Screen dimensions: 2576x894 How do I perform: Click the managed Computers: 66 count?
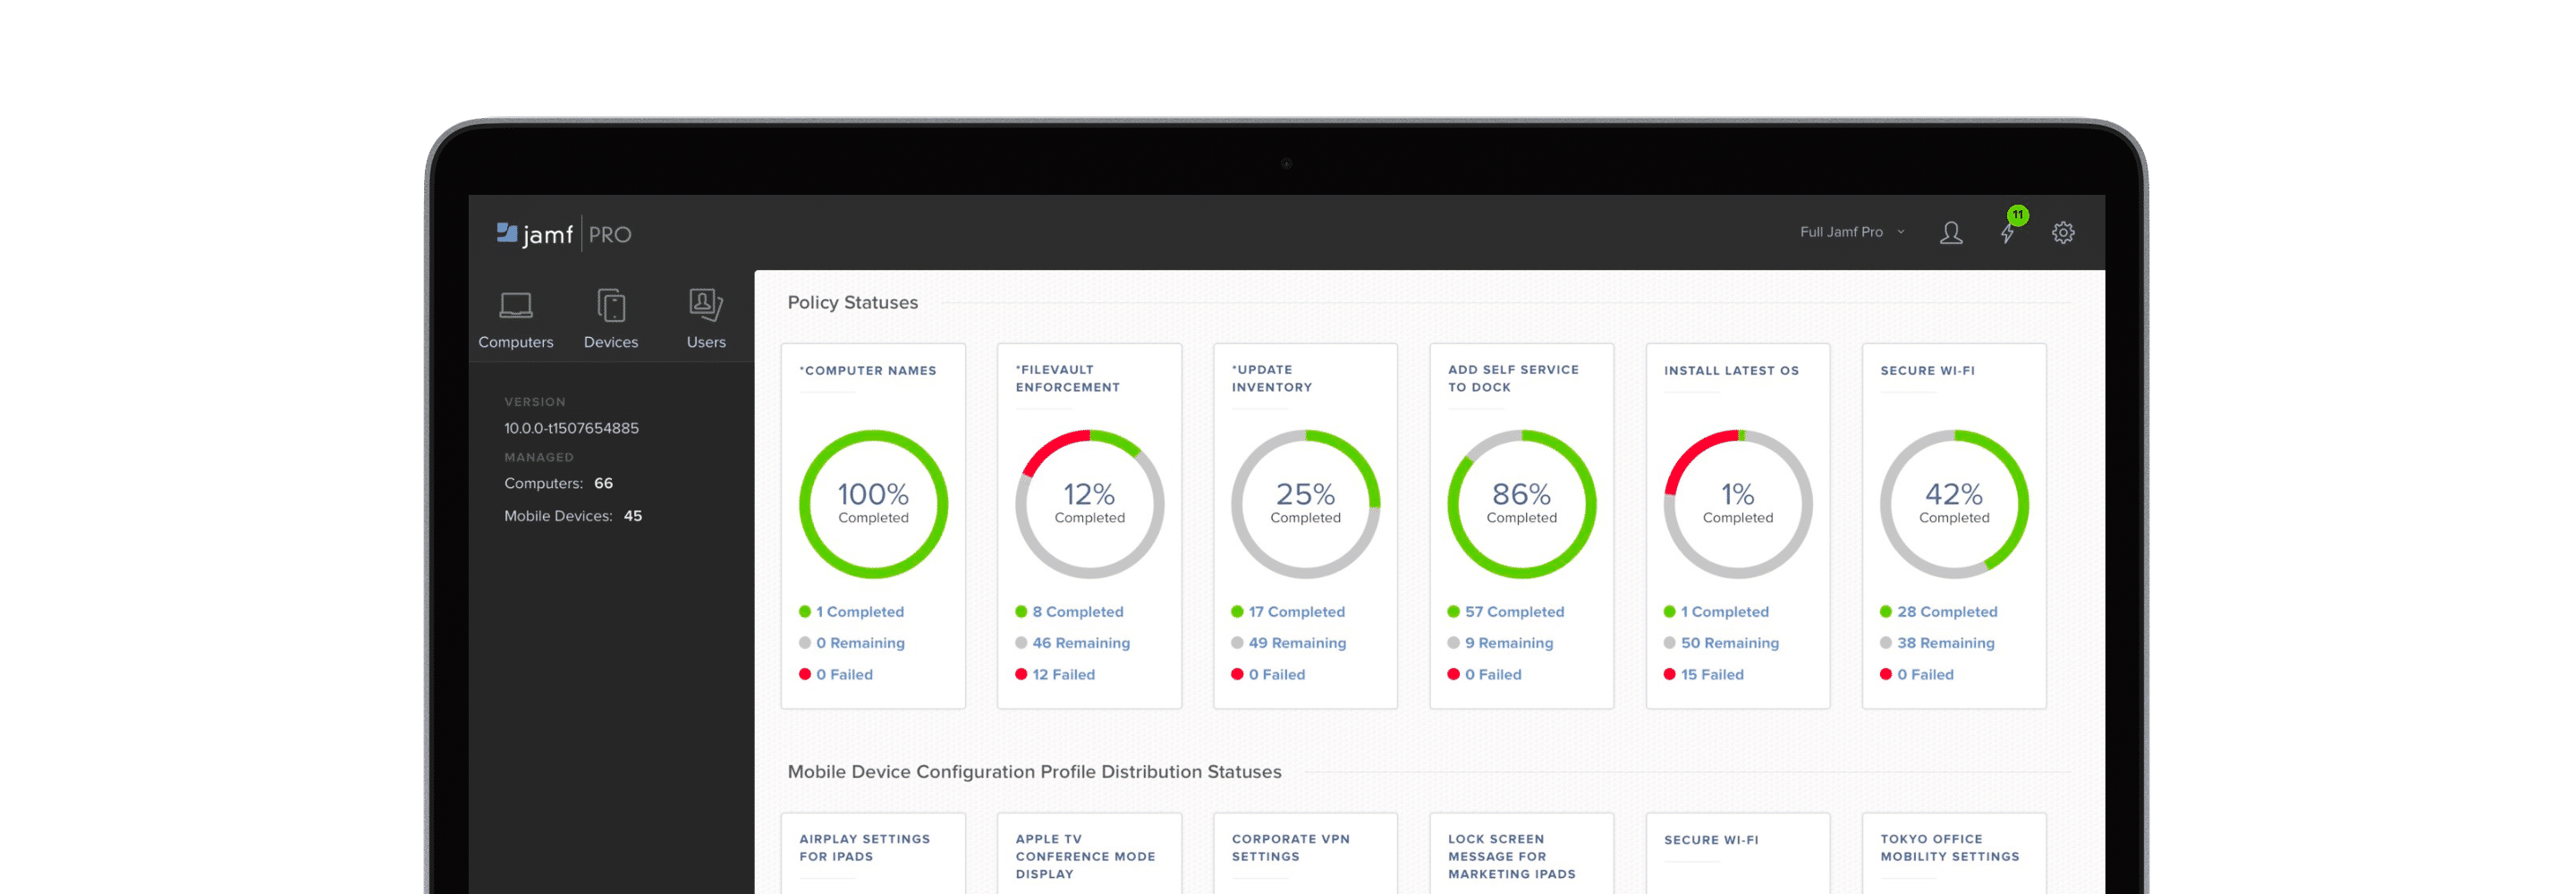click(558, 483)
